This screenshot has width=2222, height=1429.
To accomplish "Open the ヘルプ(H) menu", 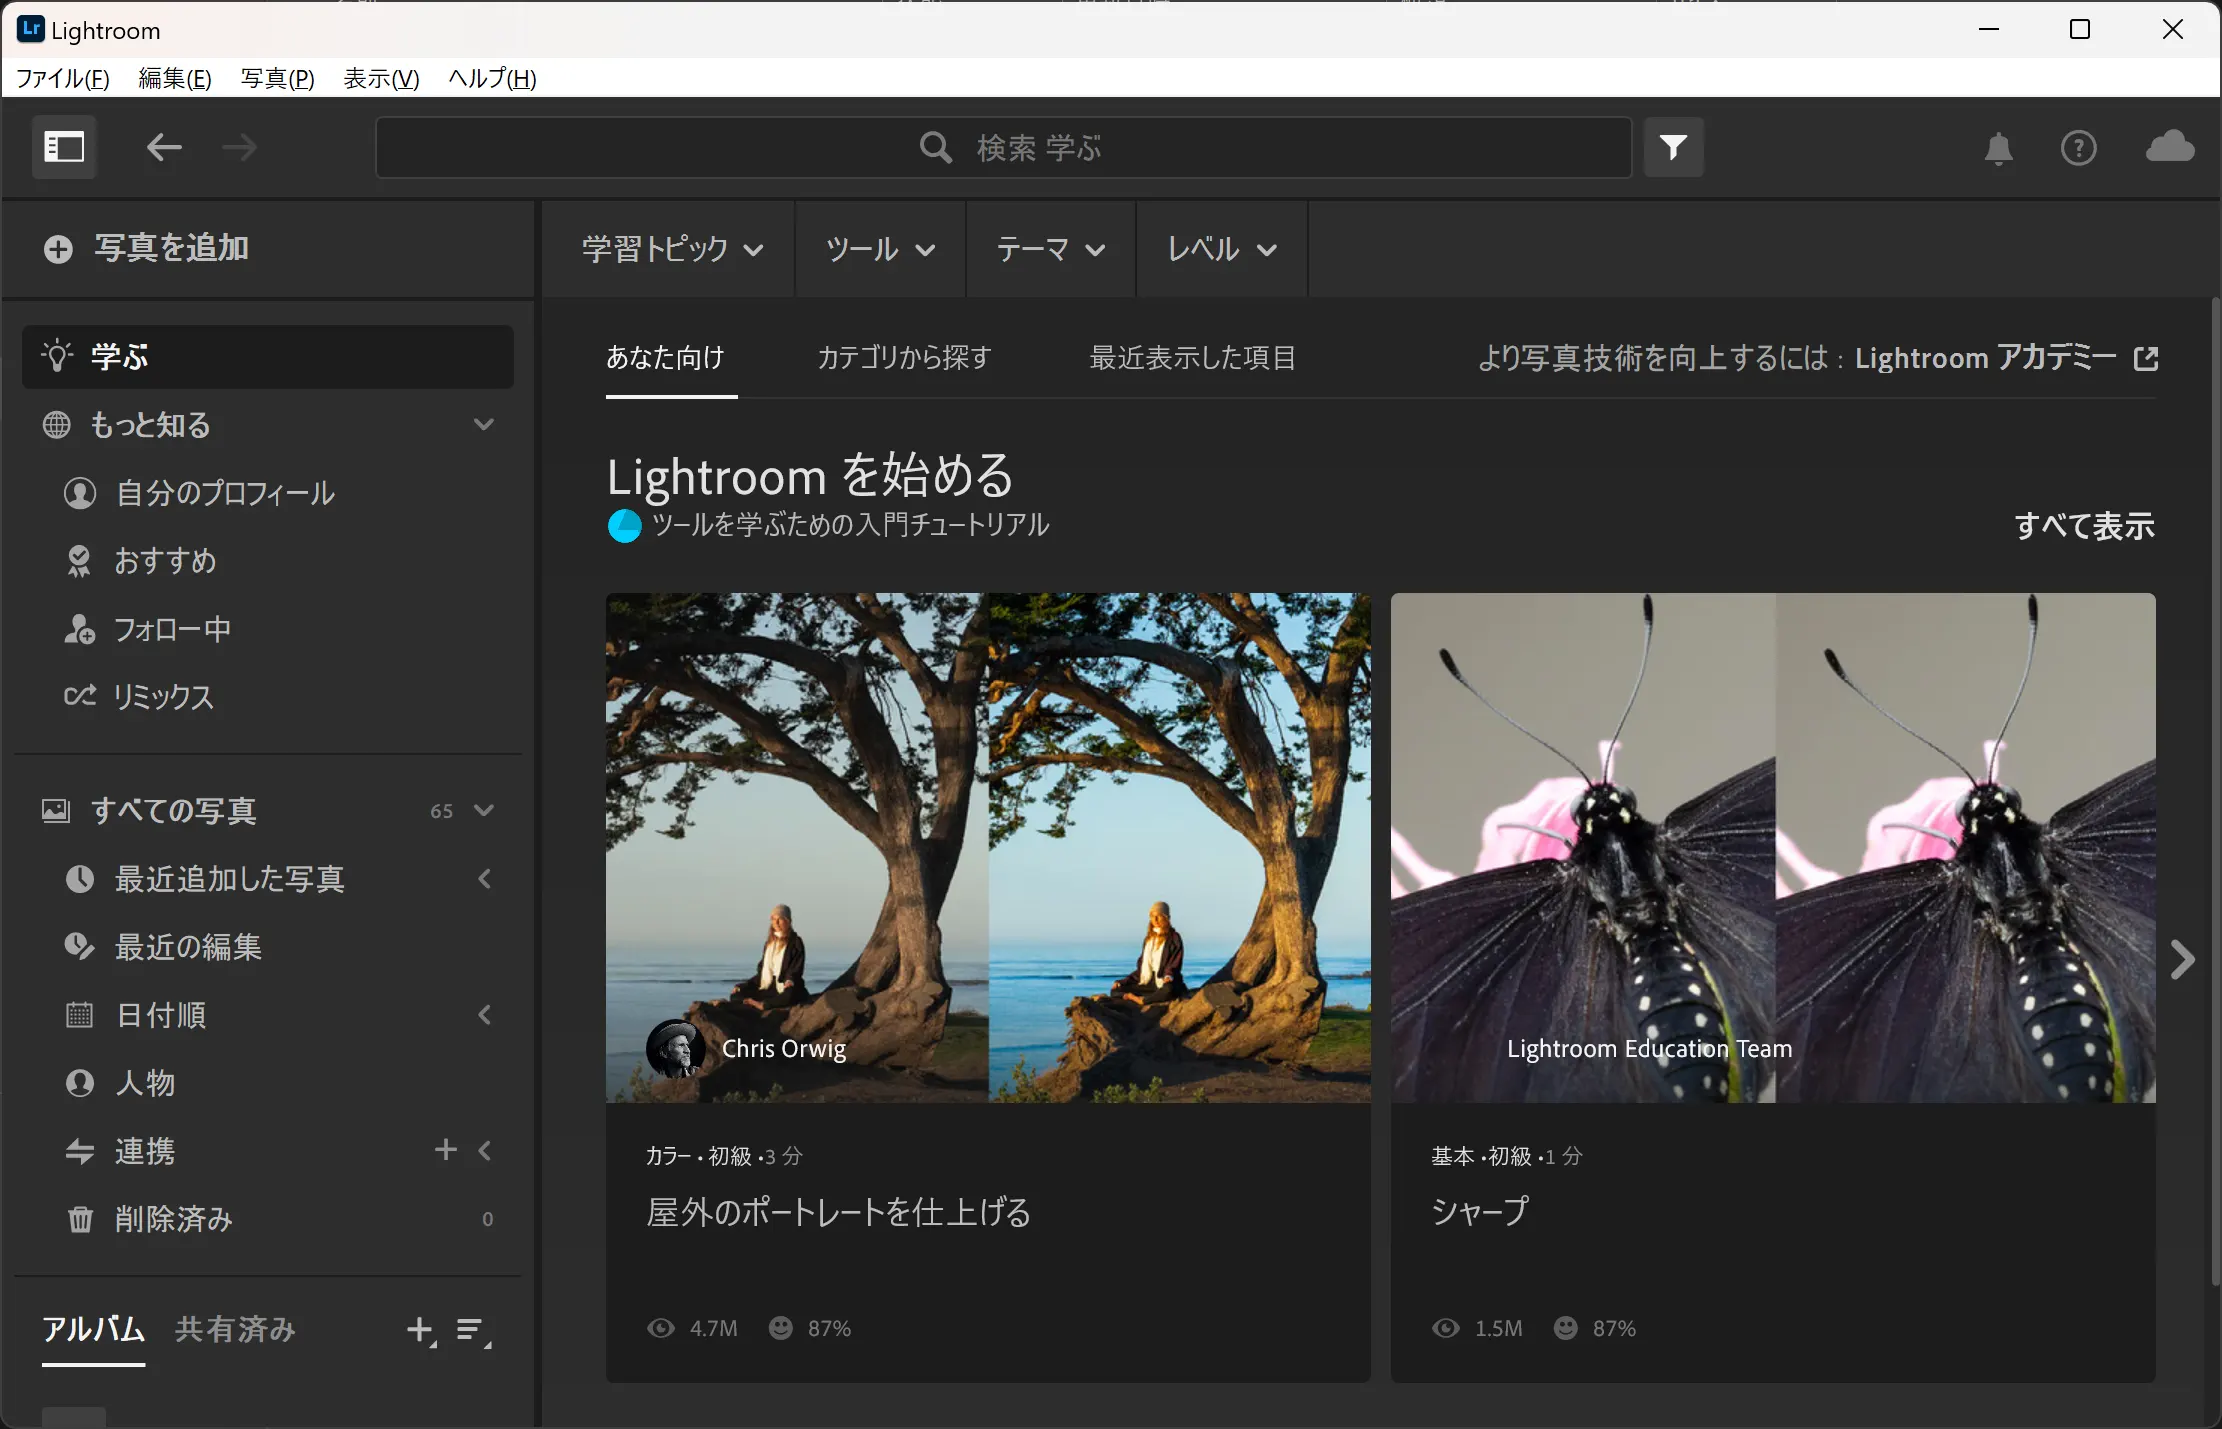I will point(492,78).
